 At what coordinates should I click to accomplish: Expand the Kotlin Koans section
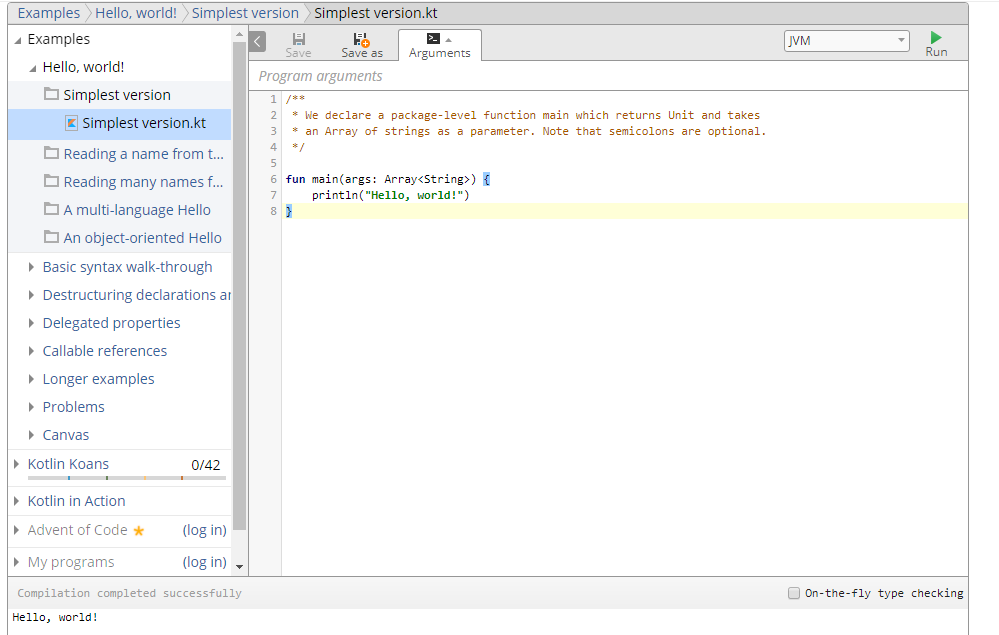tap(17, 464)
